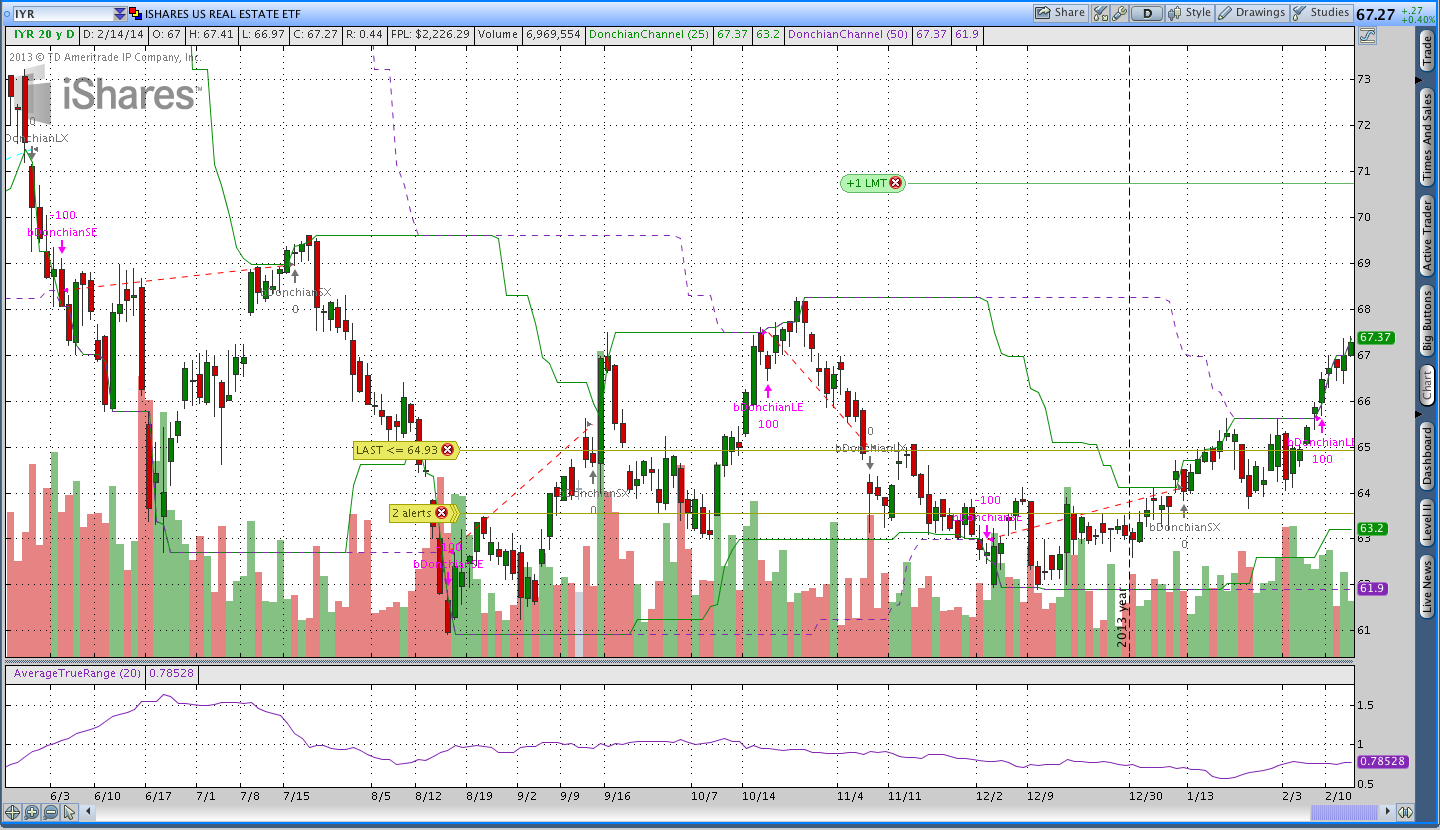The height and width of the screenshot is (830, 1440).
Task: Click the Share button
Action: (x=1060, y=13)
